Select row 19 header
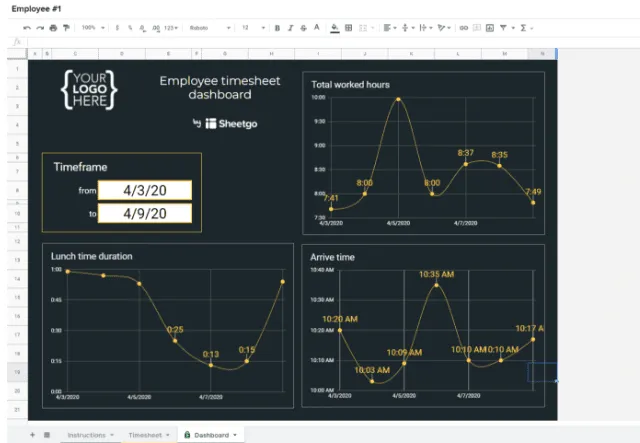This screenshot has width=640, height=443. click(x=17, y=372)
